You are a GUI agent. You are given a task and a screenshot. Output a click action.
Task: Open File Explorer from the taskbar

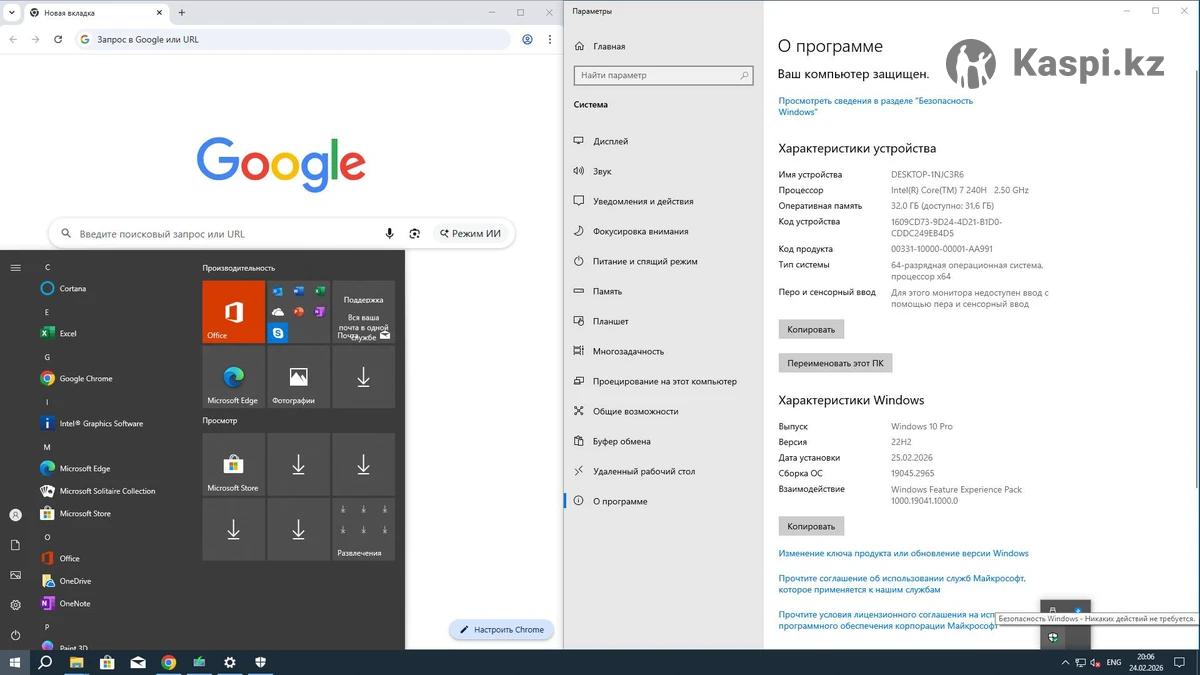[x=76, y=662]
